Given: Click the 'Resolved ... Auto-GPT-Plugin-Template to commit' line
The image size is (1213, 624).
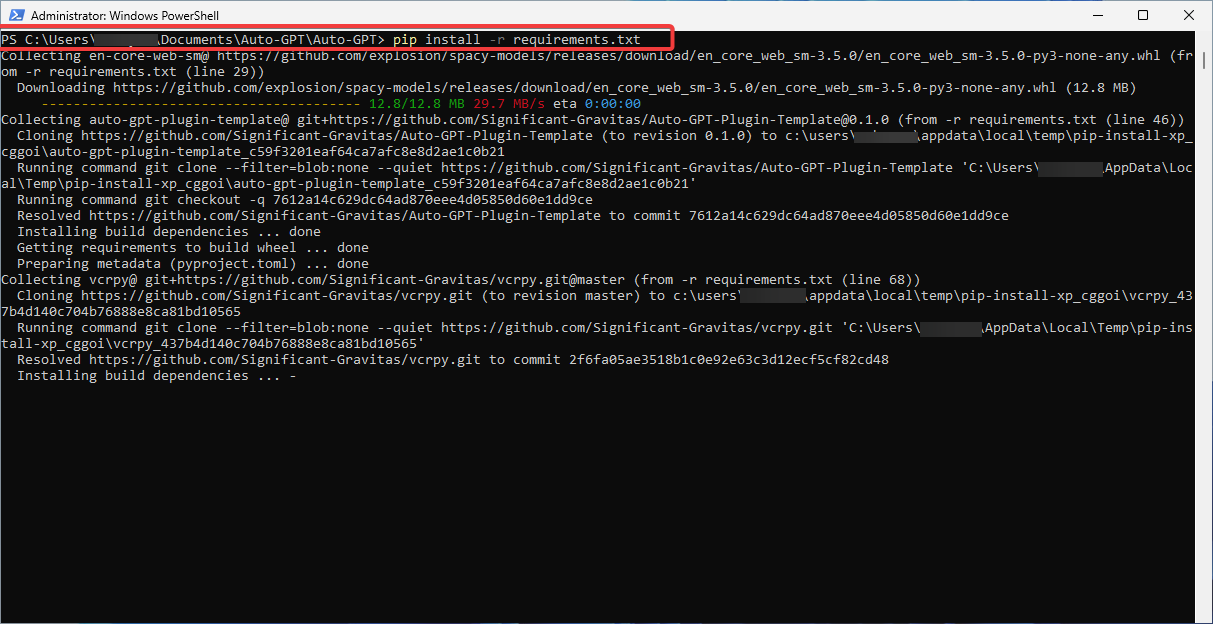Looking at the screenshot, I should [x=513, y=216].
